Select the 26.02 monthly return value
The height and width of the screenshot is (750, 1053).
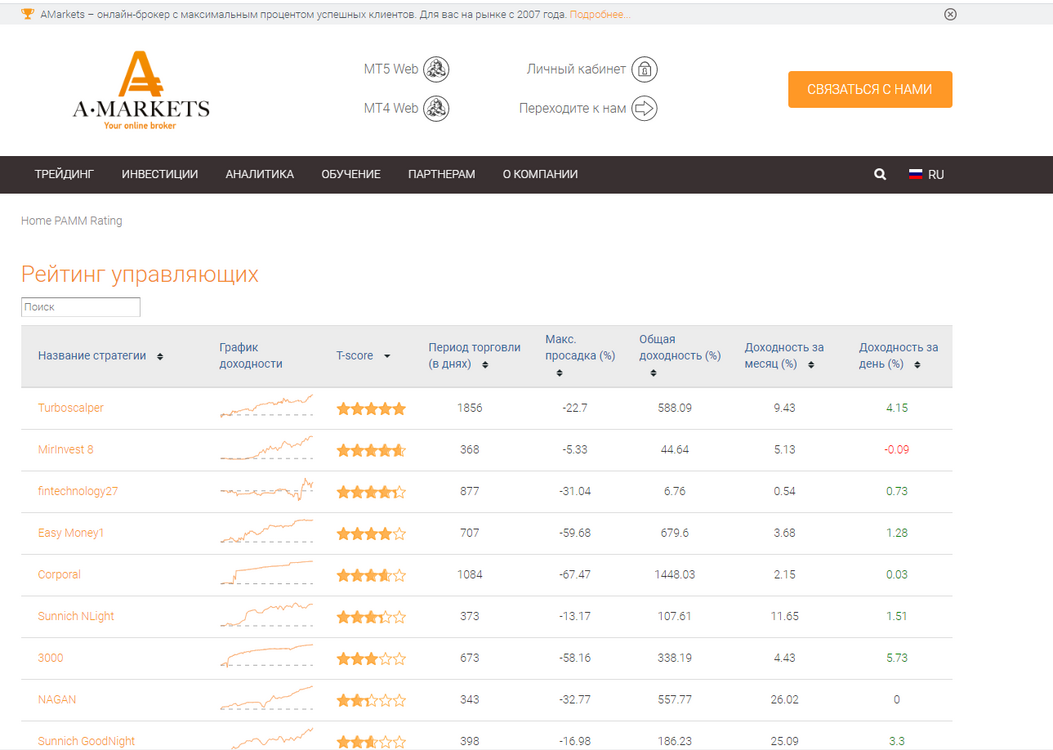[x=784, y=699]
